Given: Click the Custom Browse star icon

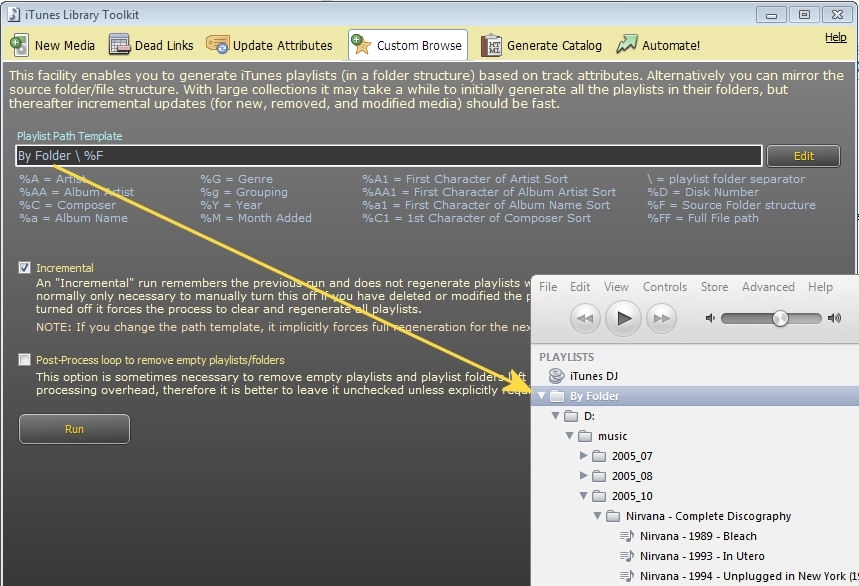Looking at the screenshot, I should pos(361,44).
